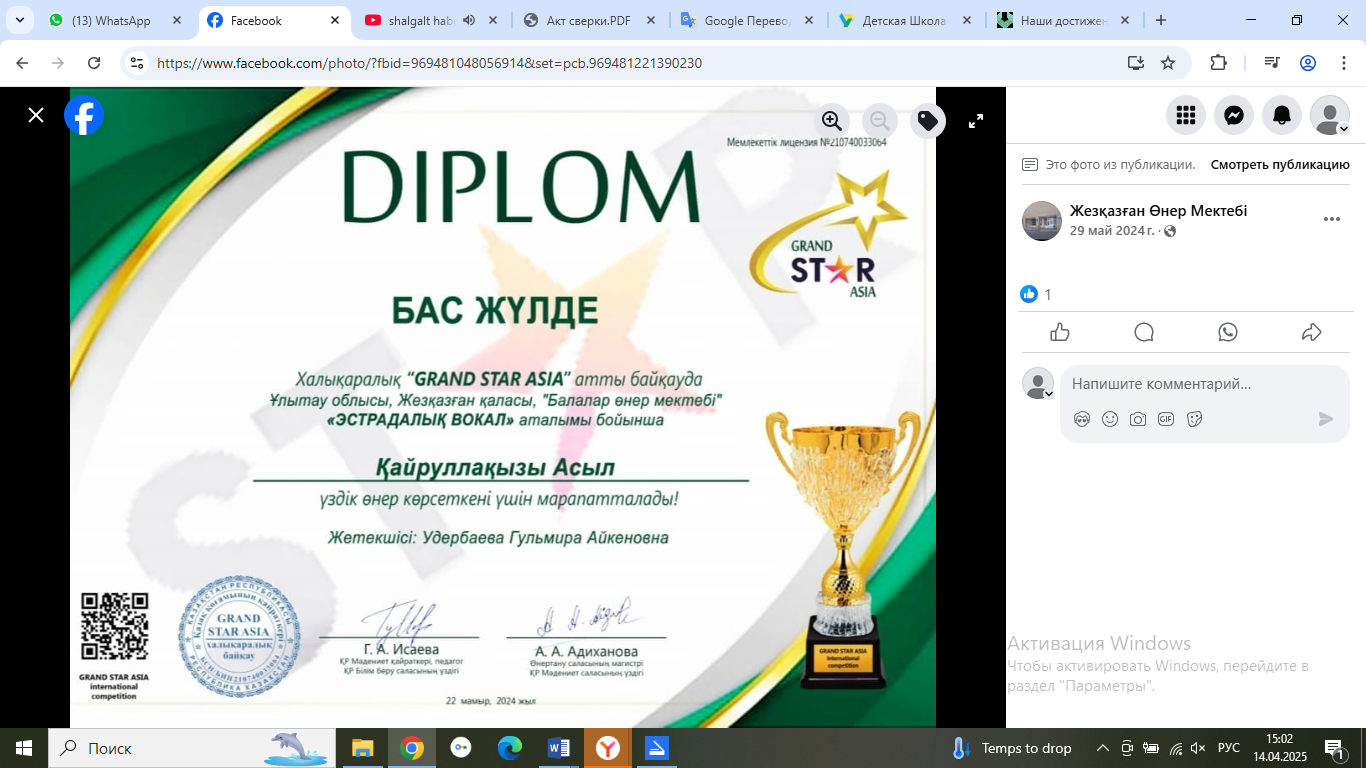This screenshot has height=768, width=1366.
Task: Send photo in WhatsApp icon
Action: click(x=1228, y=333)
